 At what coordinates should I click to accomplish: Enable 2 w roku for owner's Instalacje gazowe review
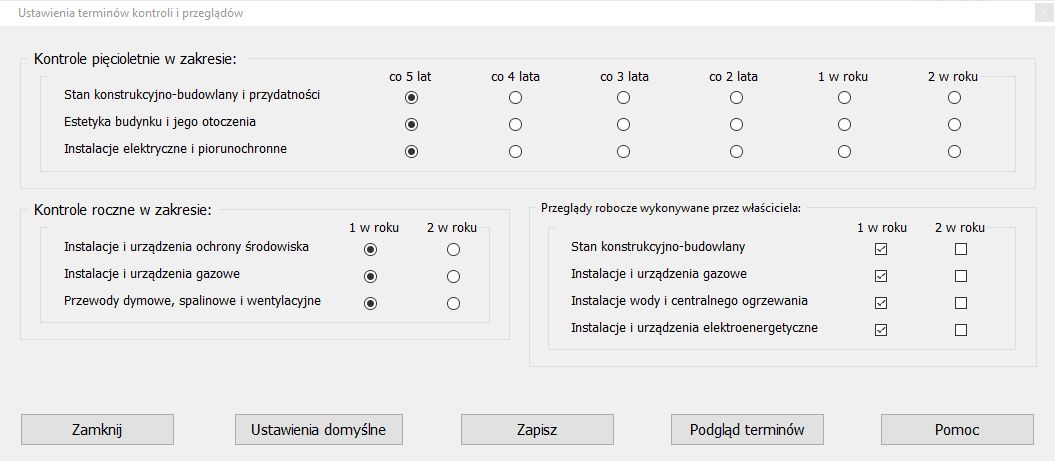pos(961,276)
